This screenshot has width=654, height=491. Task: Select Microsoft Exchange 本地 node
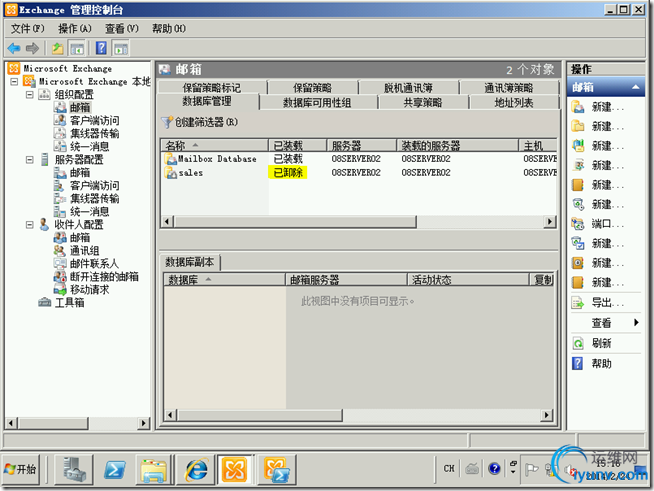click(94, 81)
